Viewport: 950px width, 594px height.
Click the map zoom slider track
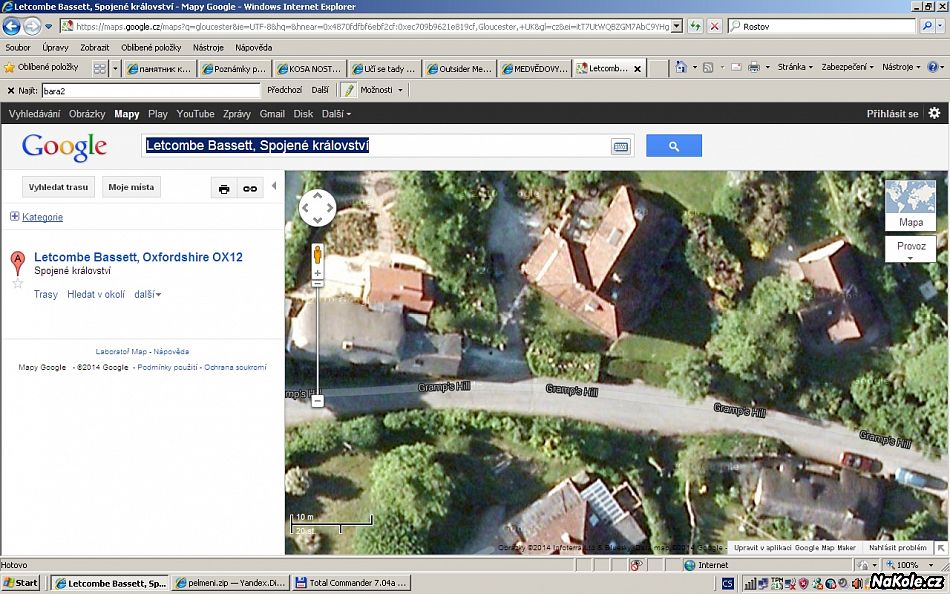[x=318, y=340]
